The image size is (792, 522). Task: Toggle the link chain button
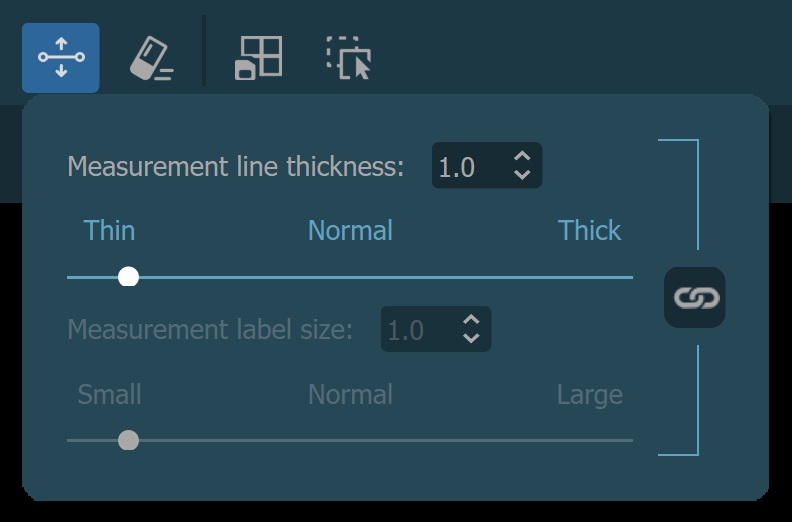[695, 298]
